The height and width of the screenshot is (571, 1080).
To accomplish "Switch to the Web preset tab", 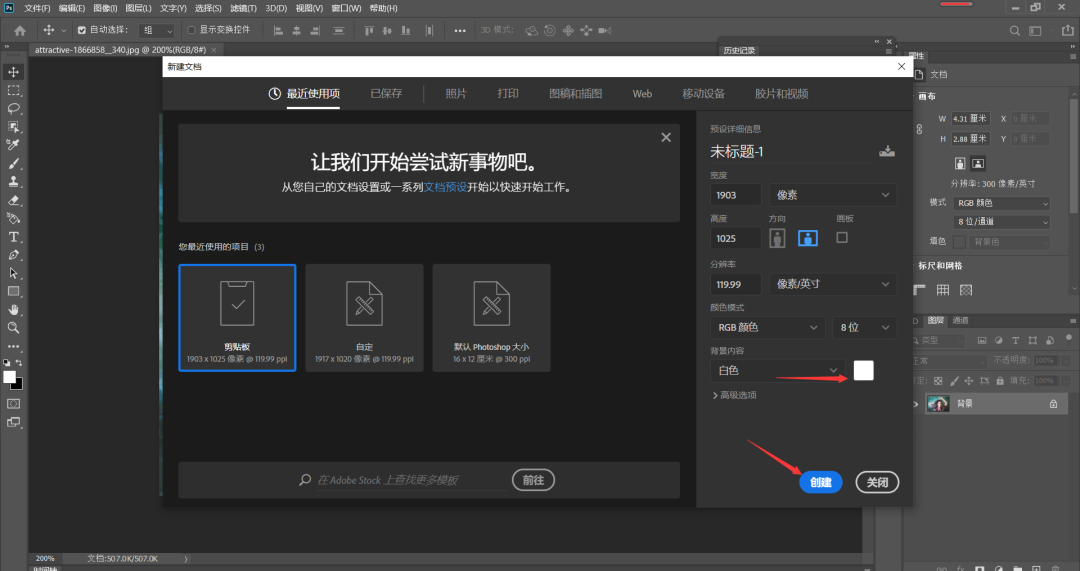I will [x=642, y=94].
